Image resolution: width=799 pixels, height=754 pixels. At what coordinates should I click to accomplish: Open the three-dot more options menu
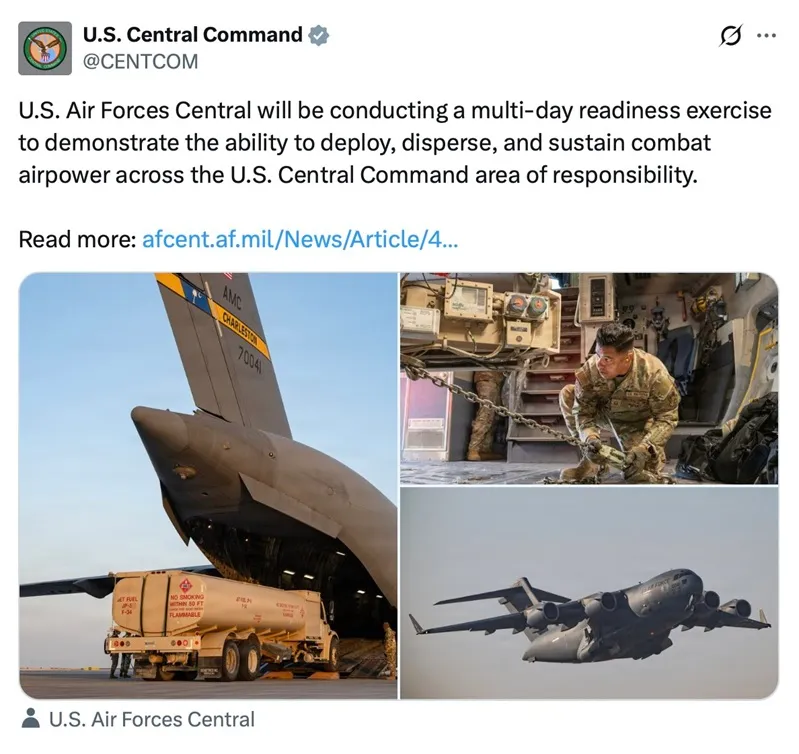[x=766, y=36]
